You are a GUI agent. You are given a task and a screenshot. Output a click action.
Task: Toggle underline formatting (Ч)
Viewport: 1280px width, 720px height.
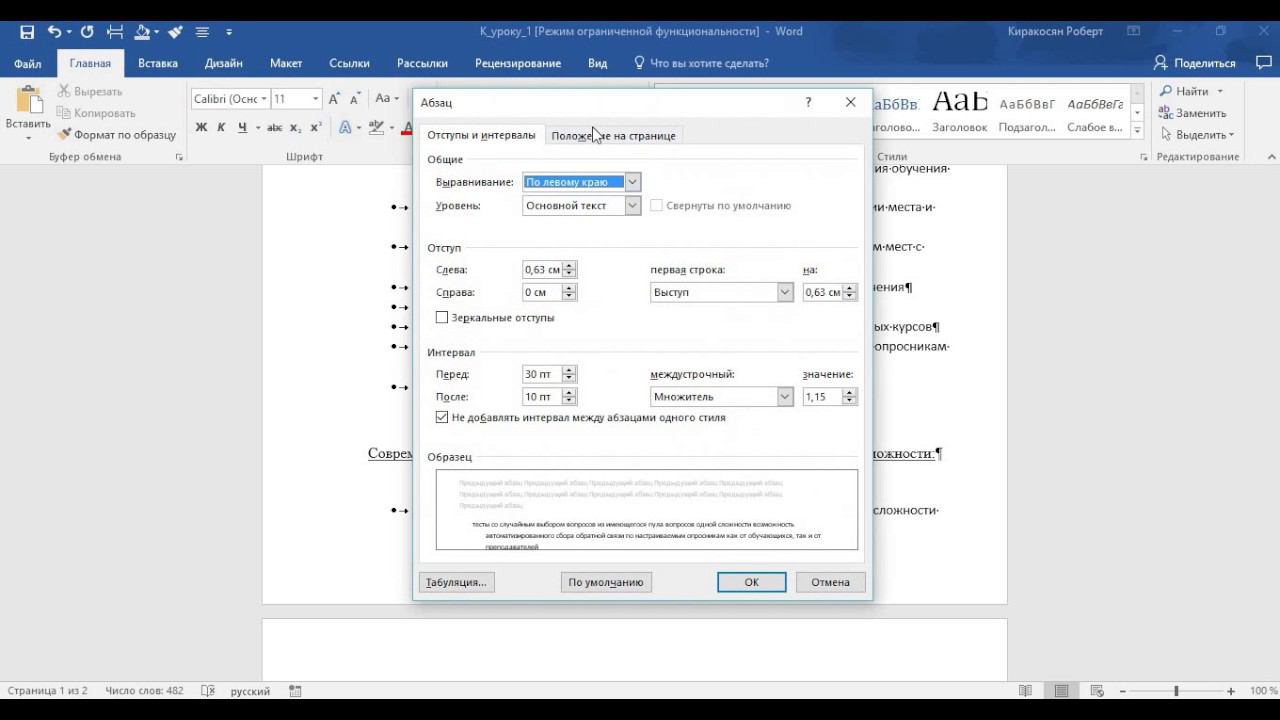241,127
